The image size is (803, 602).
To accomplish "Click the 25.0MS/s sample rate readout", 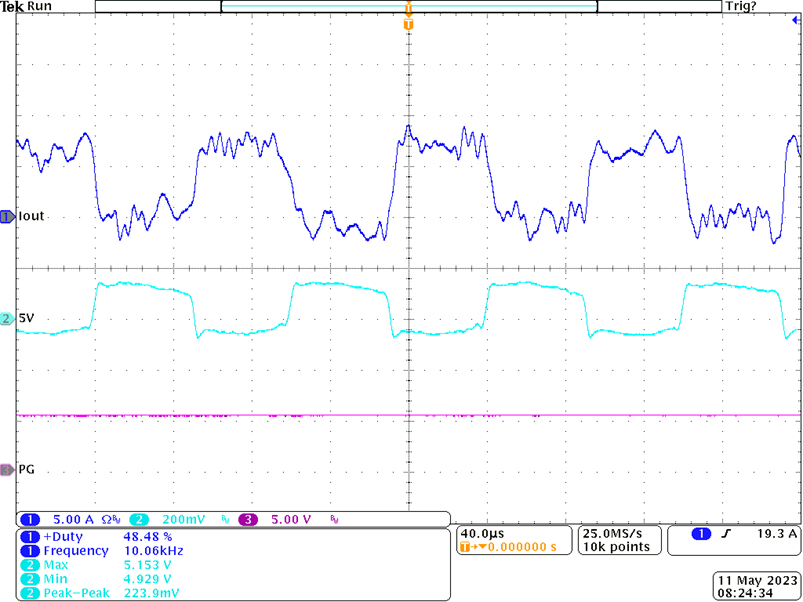I will [611, 533].
